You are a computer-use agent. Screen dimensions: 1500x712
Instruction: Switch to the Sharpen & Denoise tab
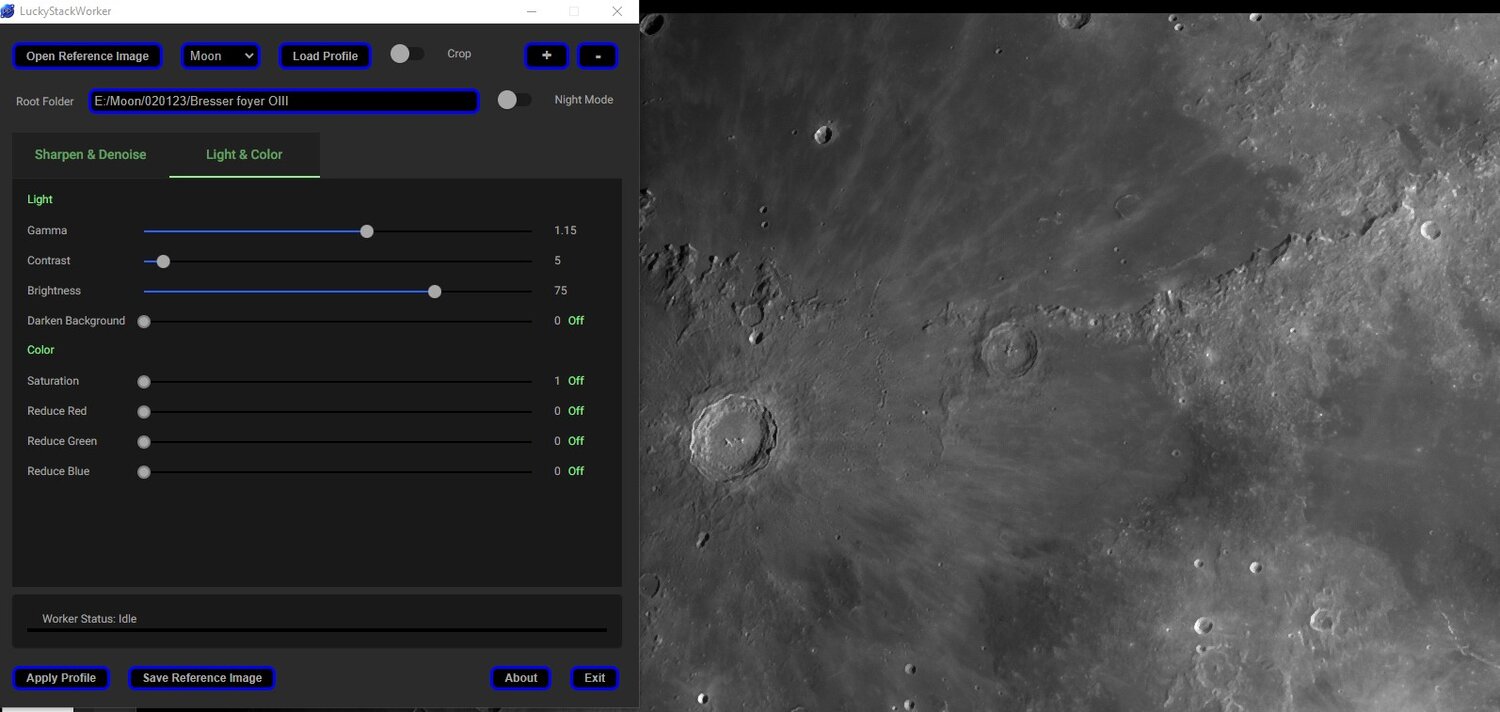90,155
